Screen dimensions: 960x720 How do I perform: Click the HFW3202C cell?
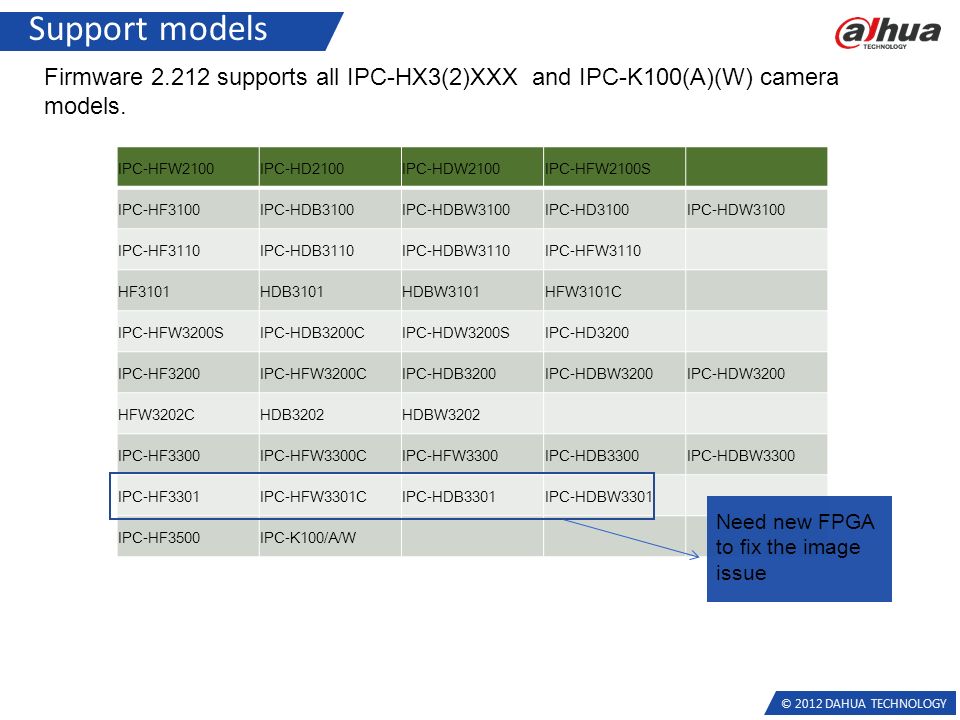tap(188, 414)
